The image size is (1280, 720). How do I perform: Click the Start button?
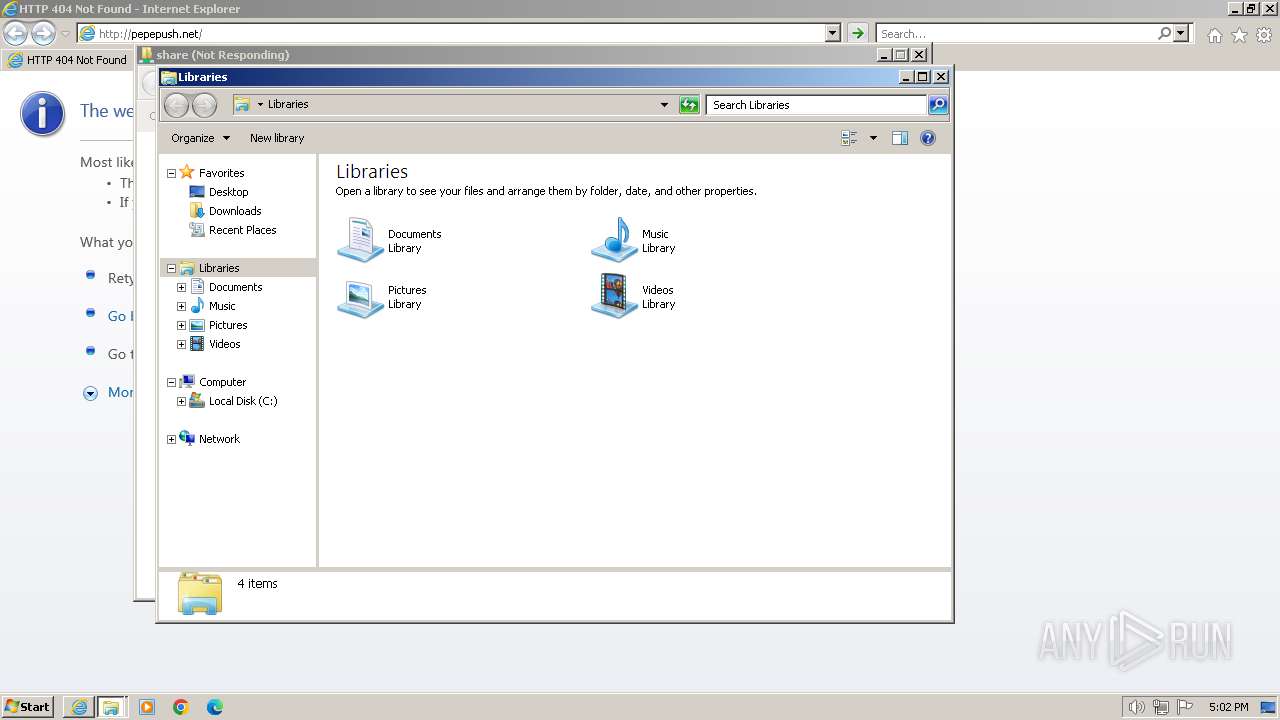pos(28,707)
